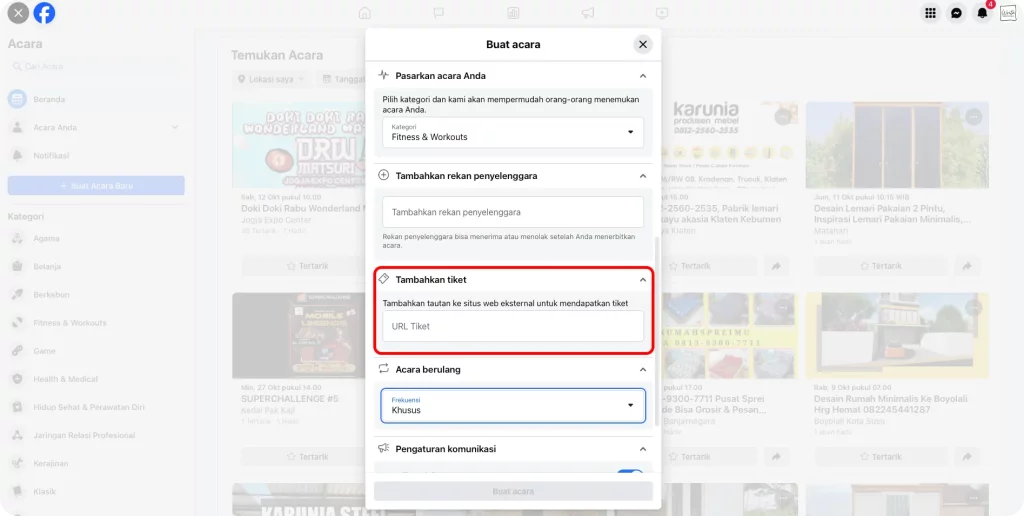Viewport: 1024px width, 516px height.
Task: Open the Home feed icon in top navigation
Action: (x=364, y=13)
